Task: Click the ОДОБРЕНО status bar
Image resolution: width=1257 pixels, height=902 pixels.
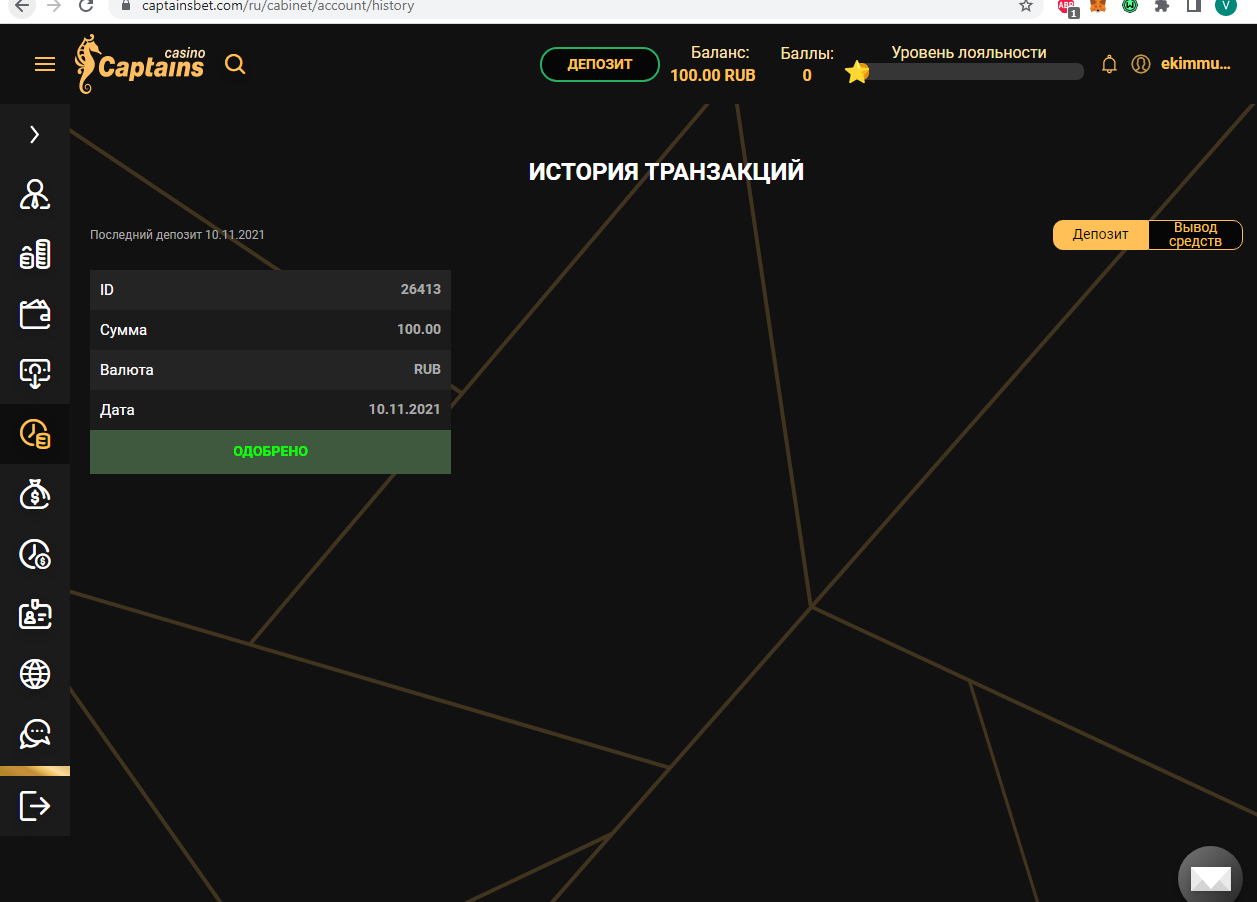Action: pyautogui.click(x=270, y=452)
